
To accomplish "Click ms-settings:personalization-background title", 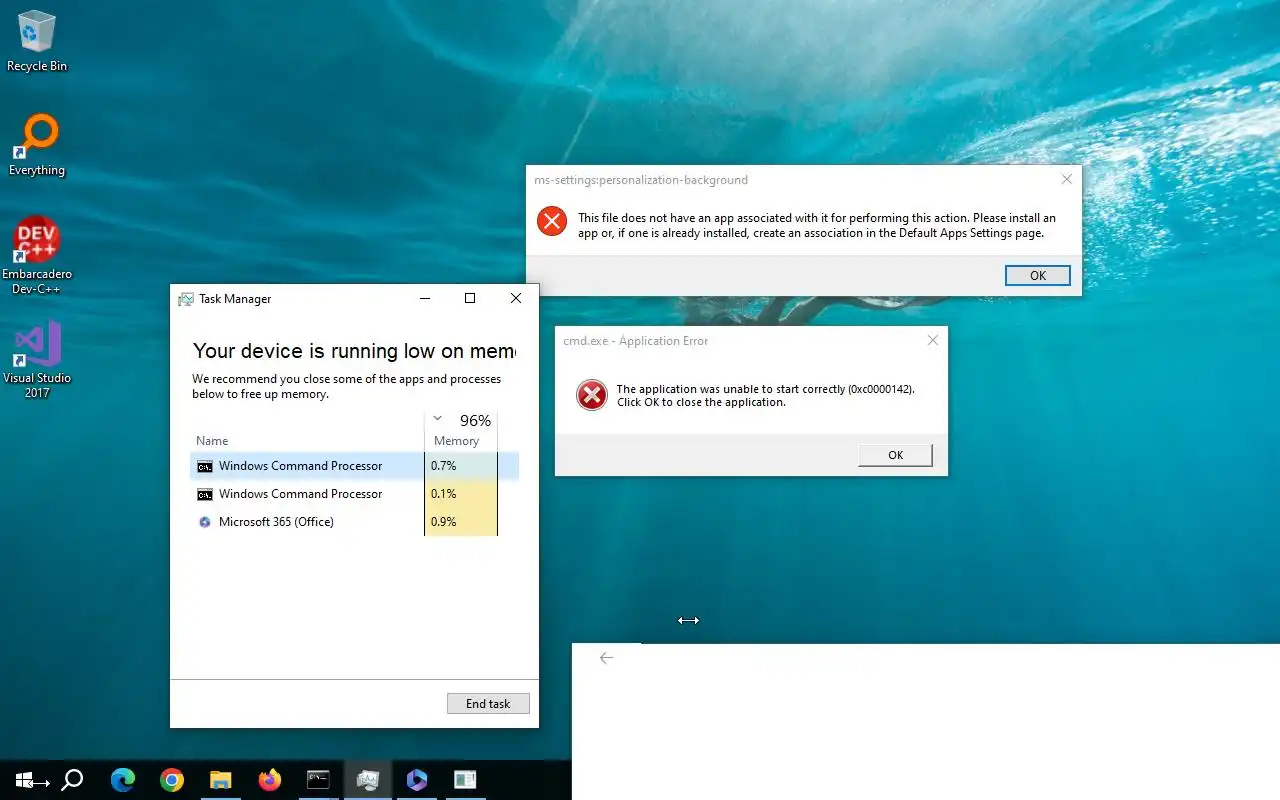I will tap(641, 180).
